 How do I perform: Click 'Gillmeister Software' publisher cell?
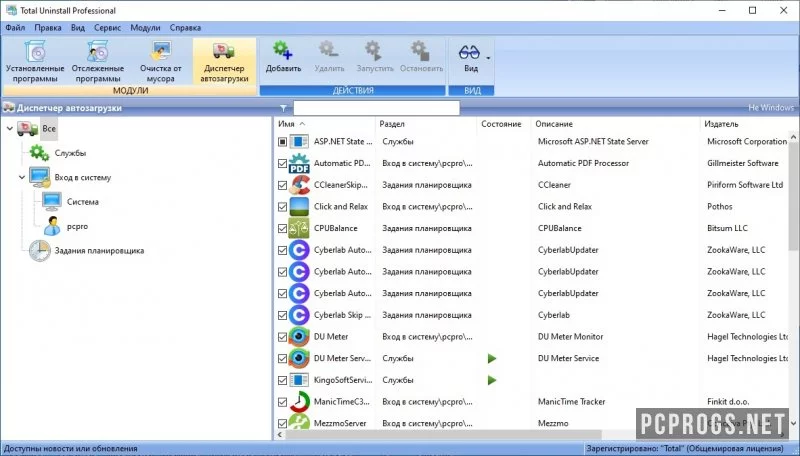(743, 164)
